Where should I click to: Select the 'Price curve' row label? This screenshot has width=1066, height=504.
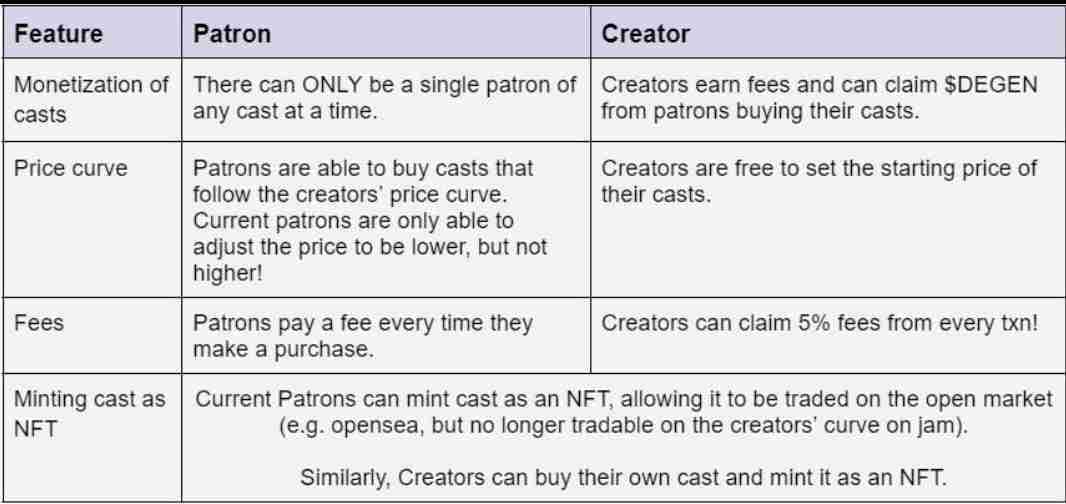(x=71, y=168)
